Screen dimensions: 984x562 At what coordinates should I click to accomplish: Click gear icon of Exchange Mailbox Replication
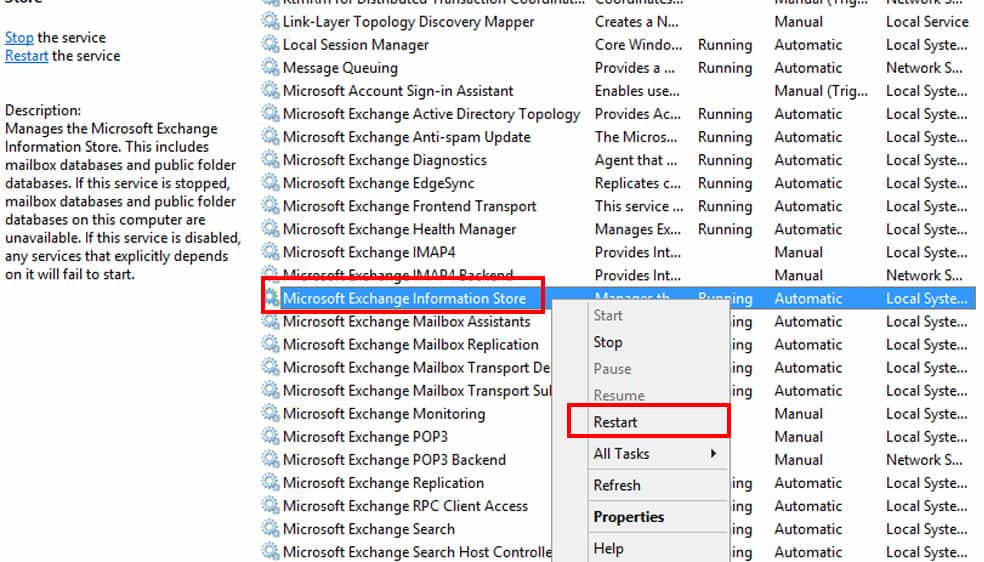point(270,344)
